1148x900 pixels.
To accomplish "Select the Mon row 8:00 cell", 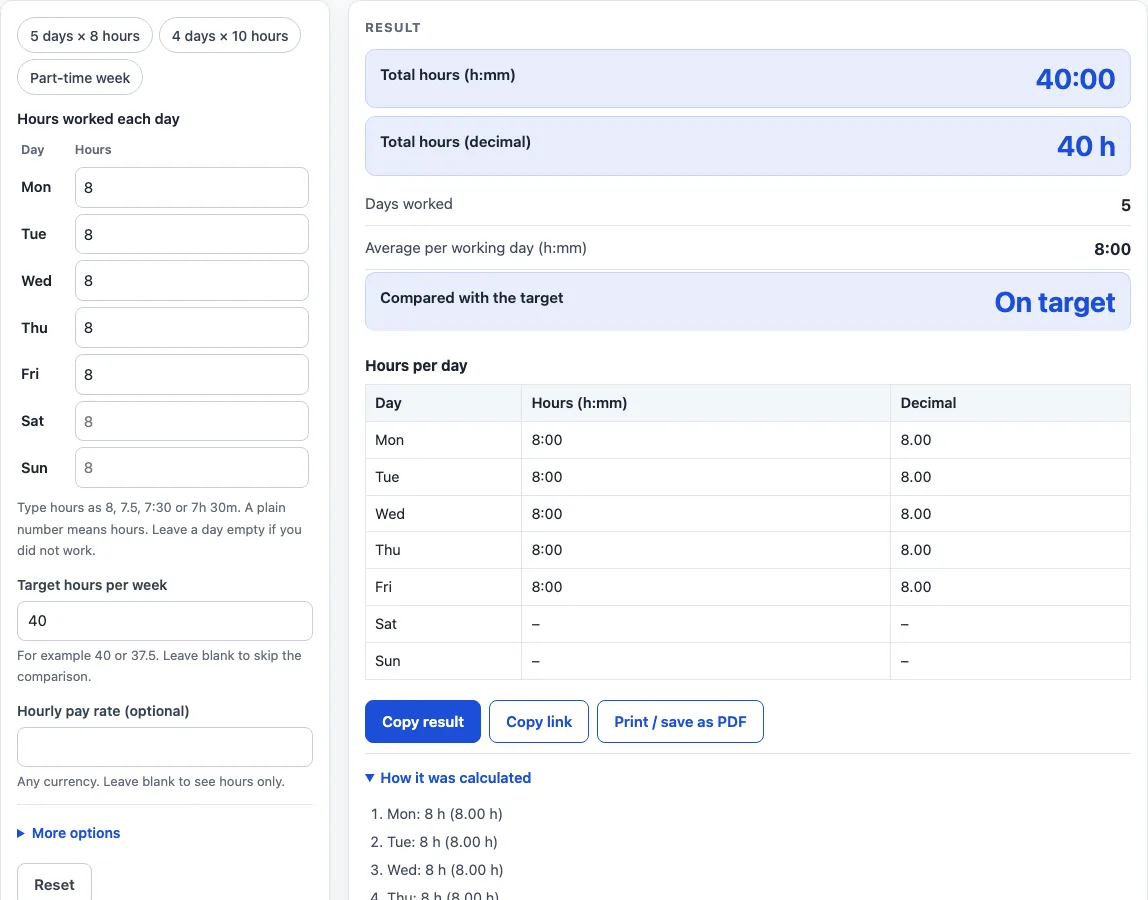I will 706,440.
